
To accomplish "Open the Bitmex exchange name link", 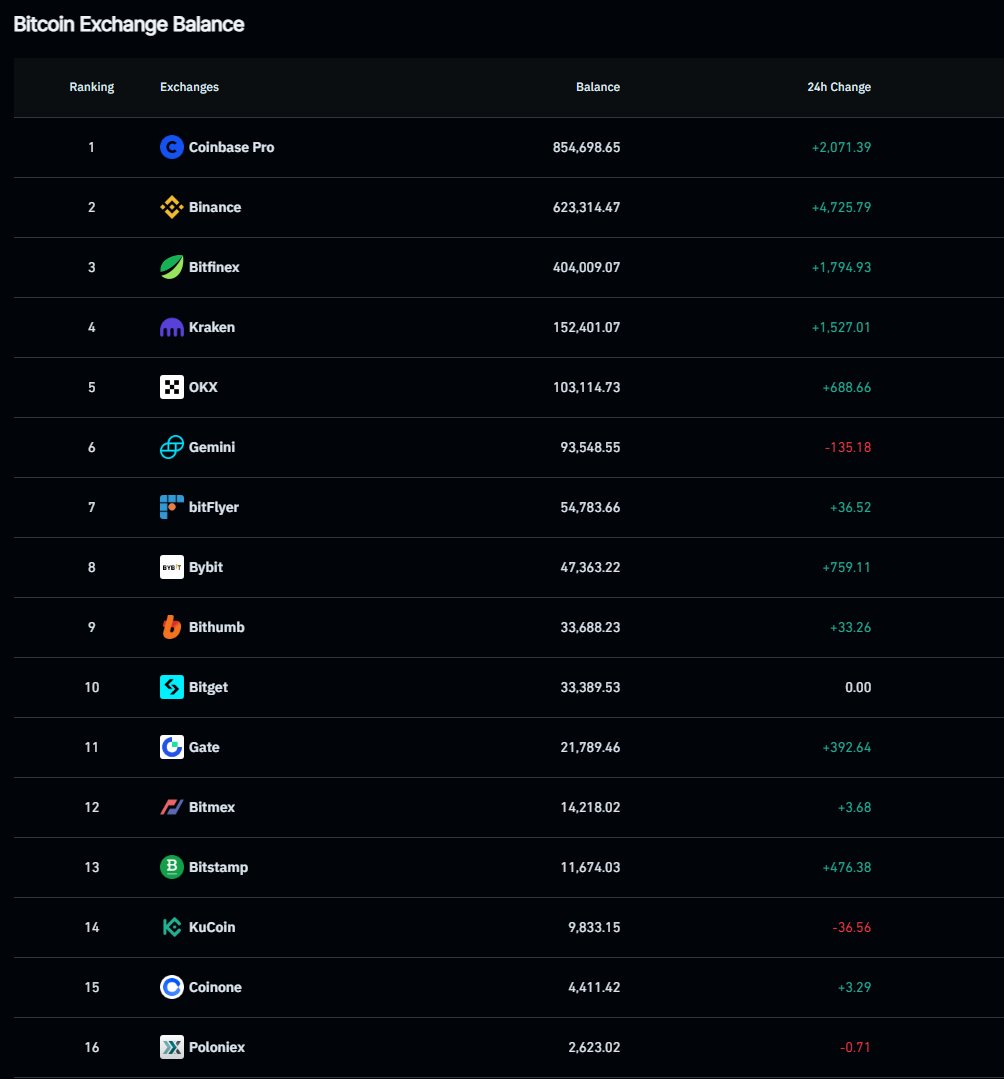I will [x=211, y=807].
